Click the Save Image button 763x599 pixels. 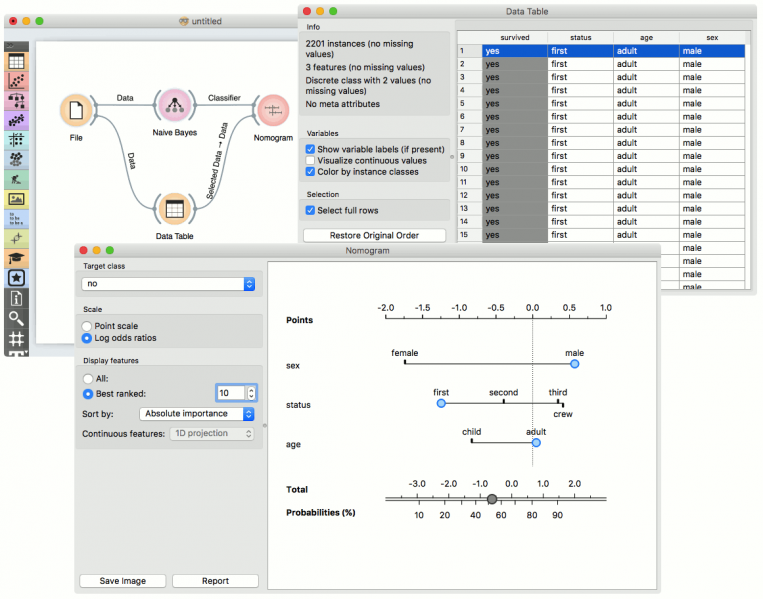tap(122, 581)
